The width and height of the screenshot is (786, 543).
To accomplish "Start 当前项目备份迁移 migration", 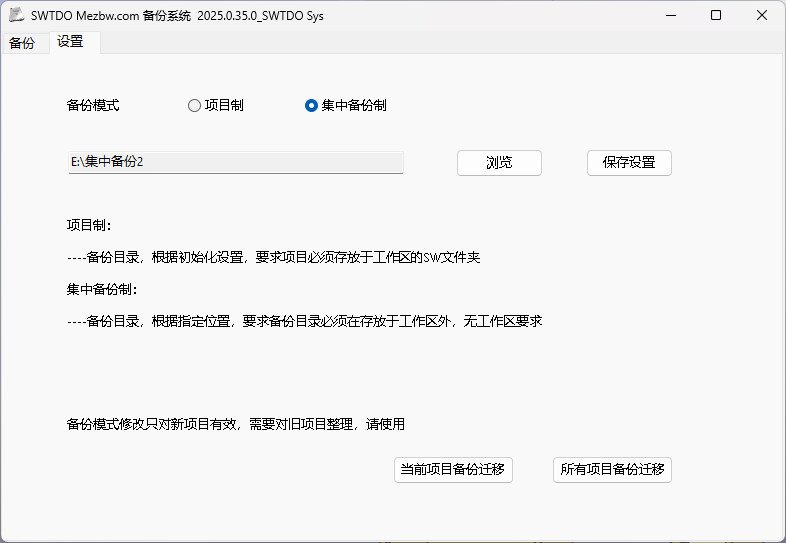I will [453, 470].
